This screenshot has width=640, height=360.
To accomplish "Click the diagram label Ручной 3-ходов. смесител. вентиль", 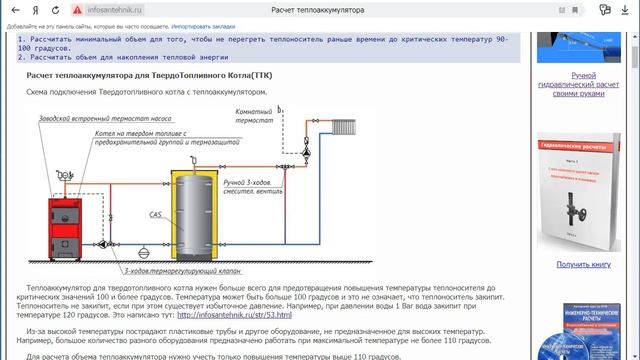I will point(253,187).
